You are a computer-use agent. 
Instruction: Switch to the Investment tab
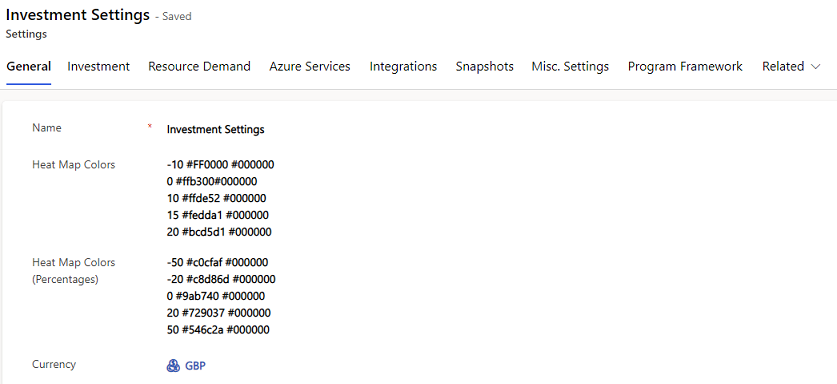[98, 67]
